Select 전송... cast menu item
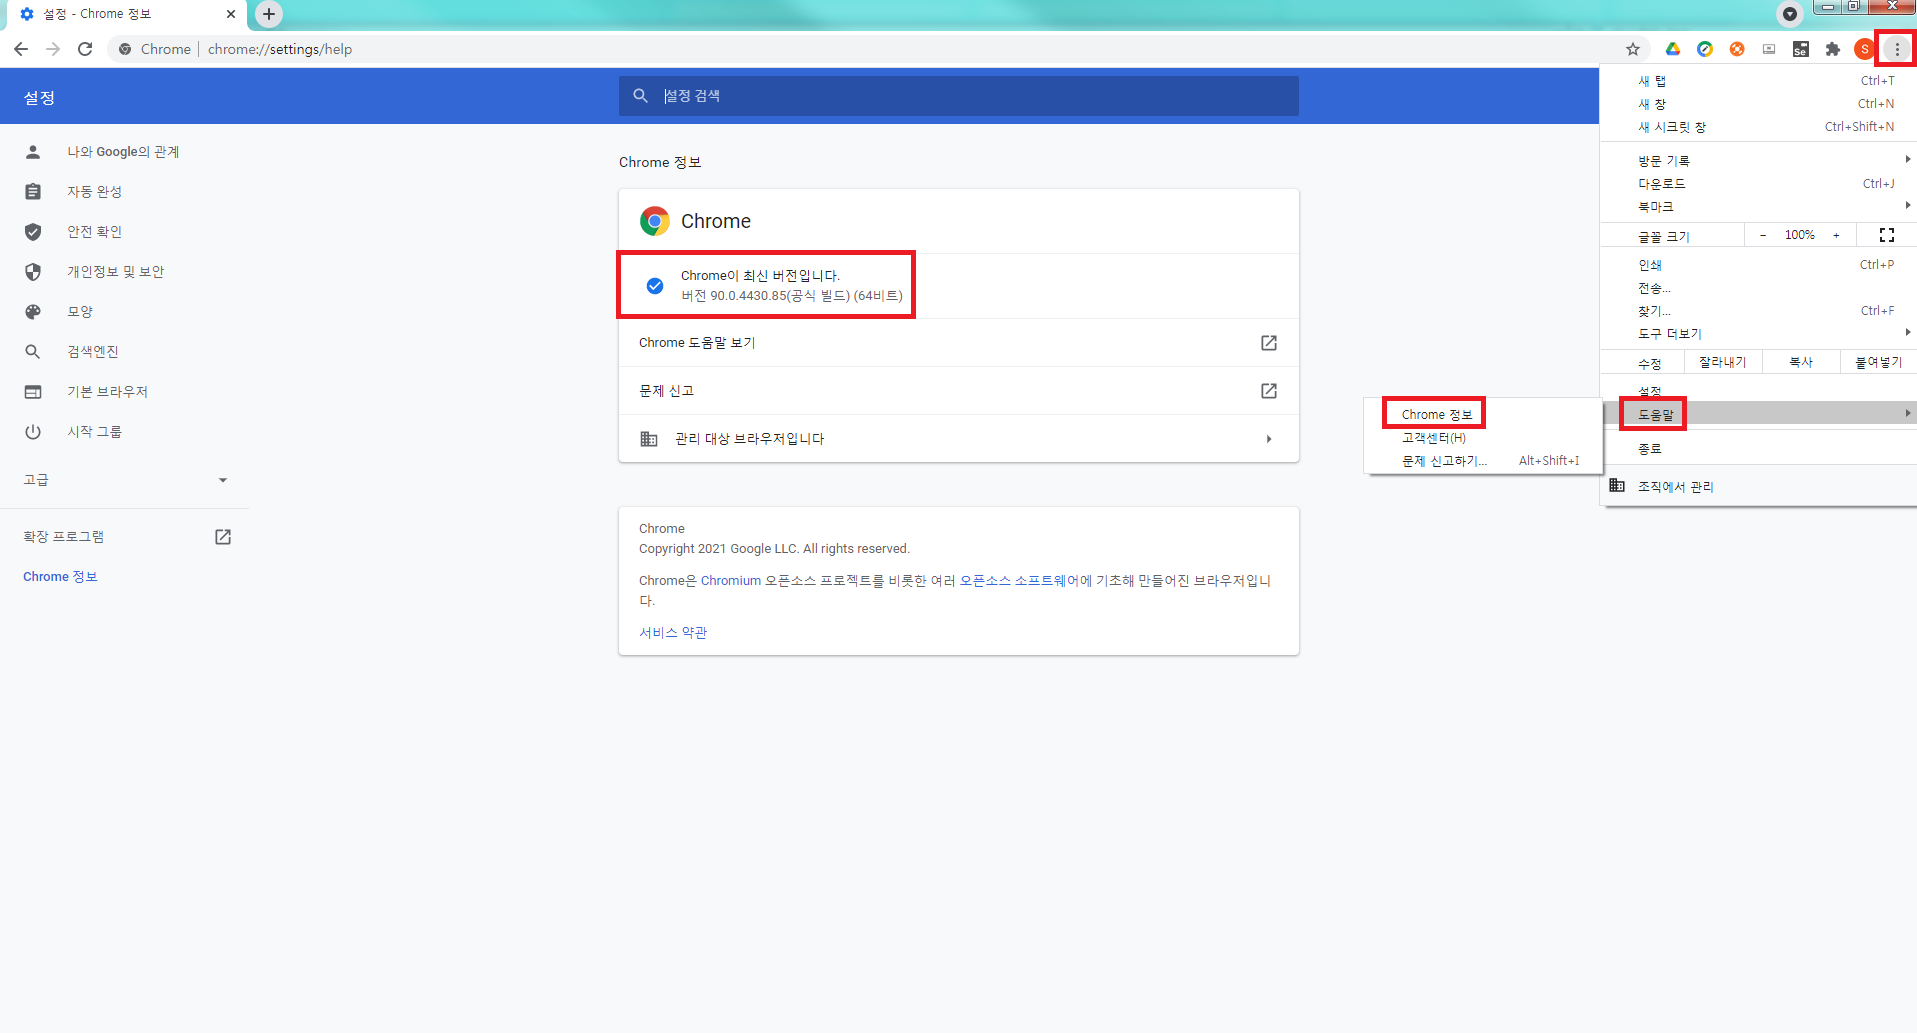The height and width of the screenshot is (1033, 1917). [x=1758, y=288]
